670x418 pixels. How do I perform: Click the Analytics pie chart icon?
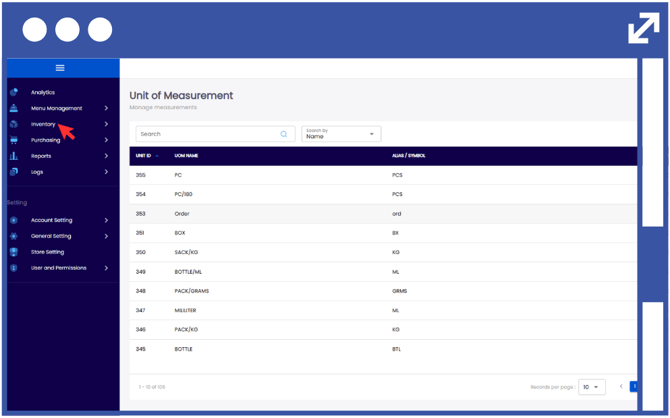click(x=14, y=92)
